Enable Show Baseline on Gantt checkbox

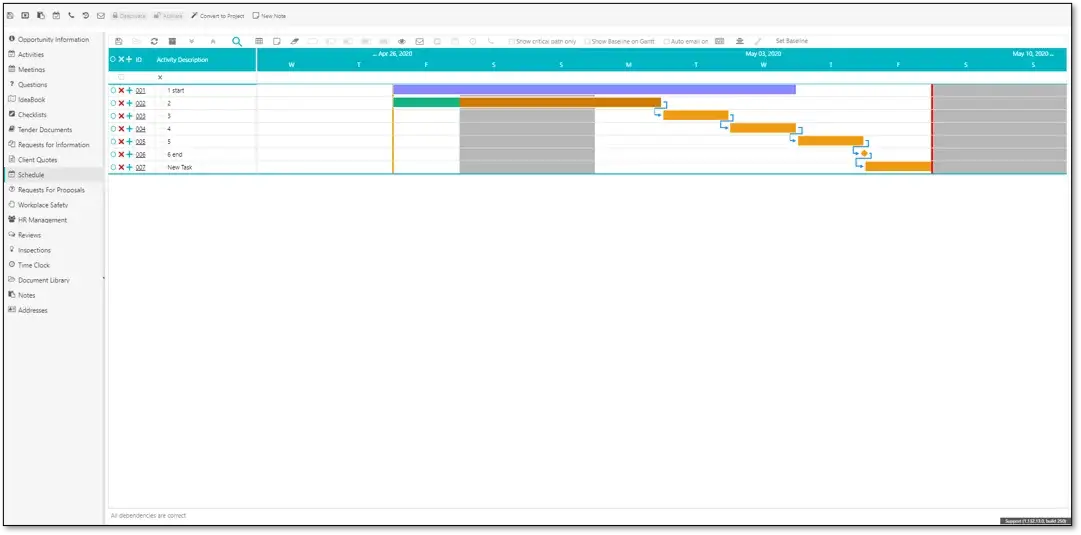click(x=587, y=41)
